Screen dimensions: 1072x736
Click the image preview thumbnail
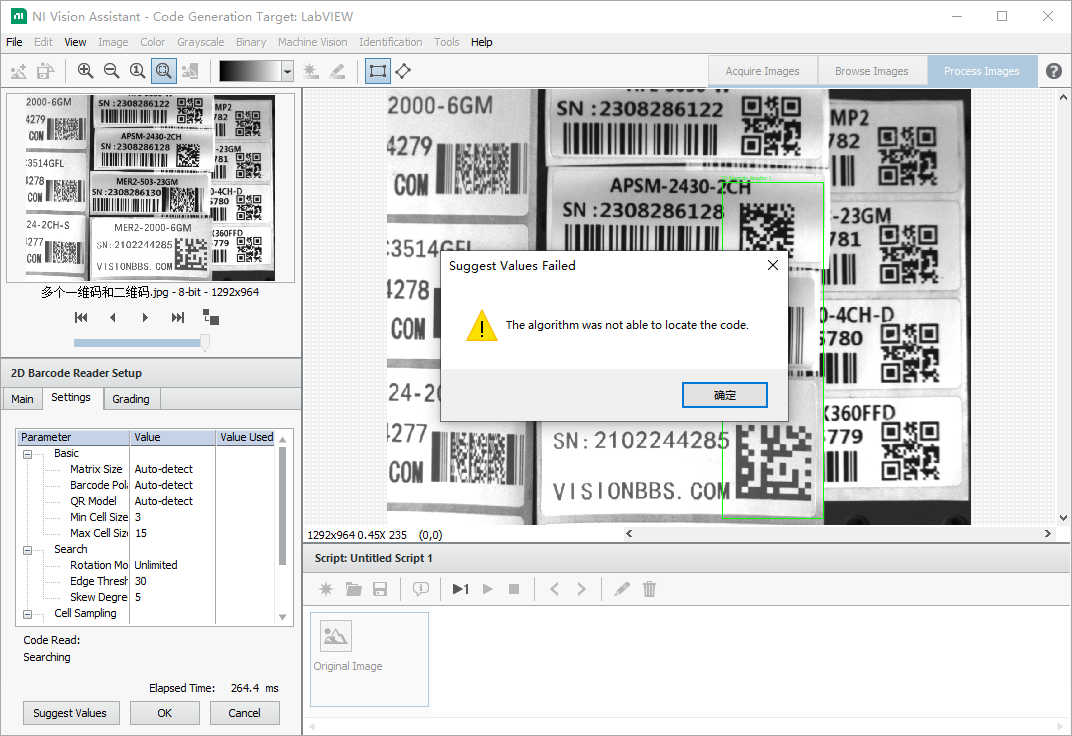(x=150, y=188)
